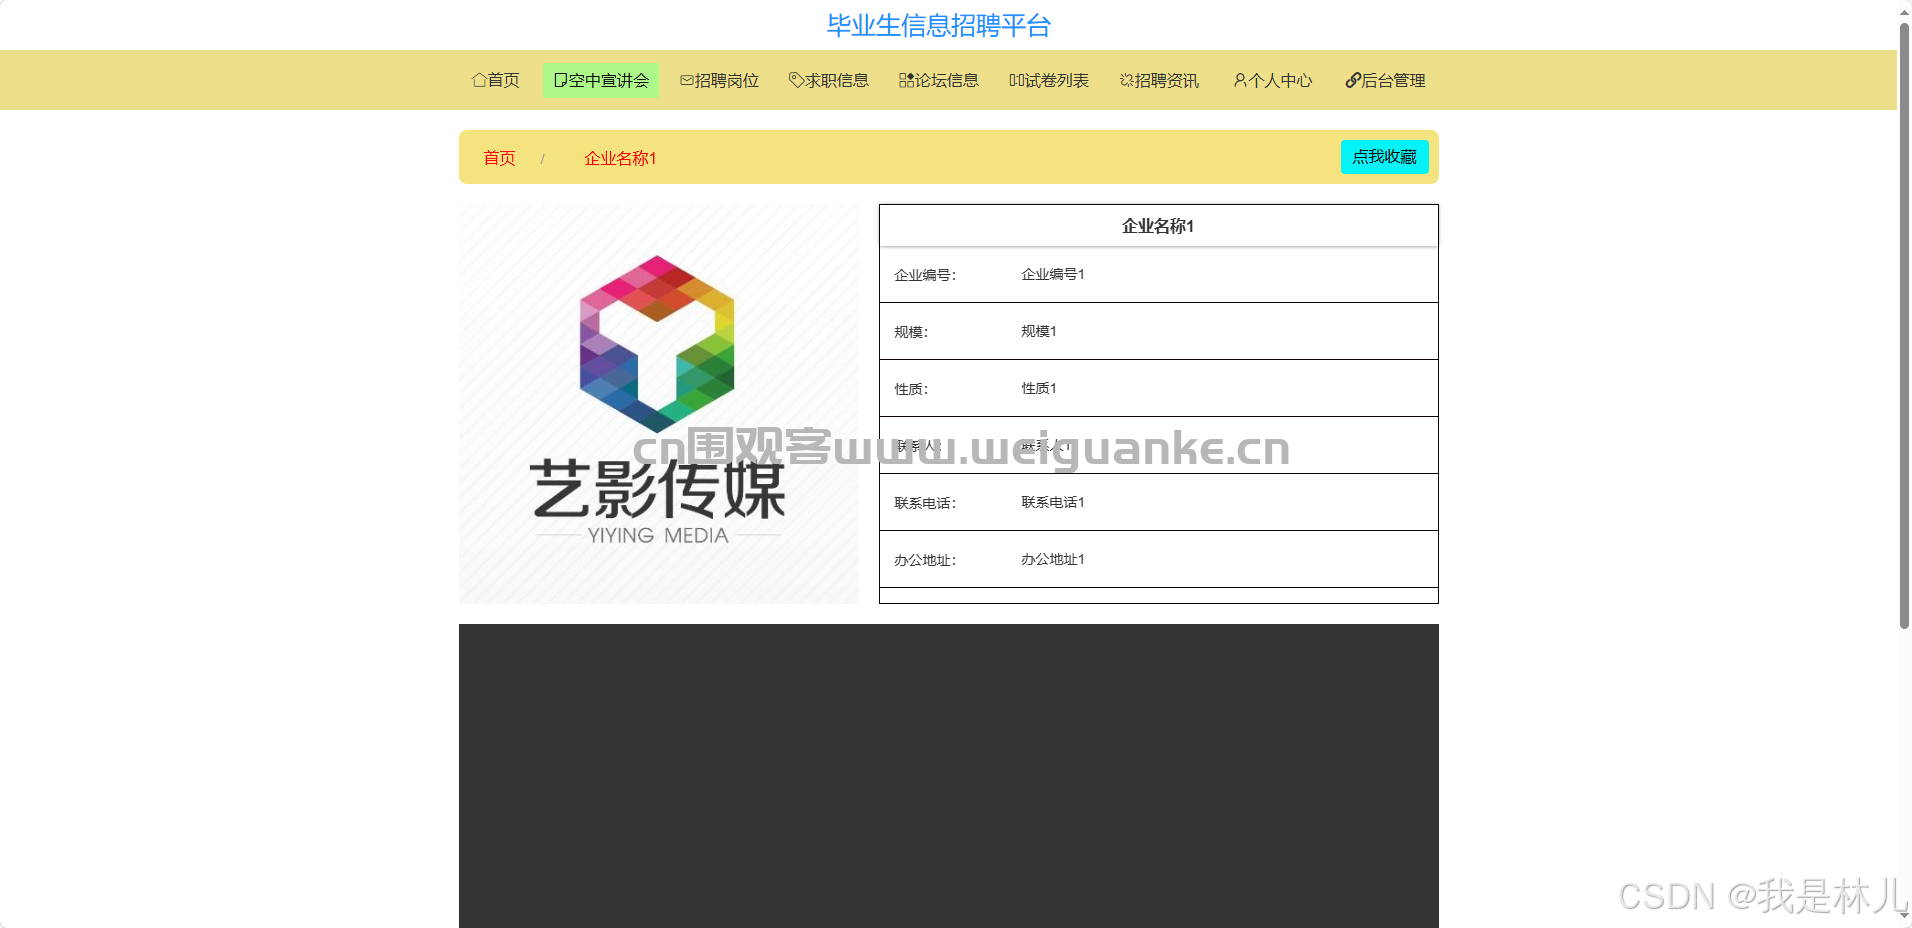Click the 联系电话: label
Image resolution: width=1912 pixels, height=928 pixels.
pos(925,503)
